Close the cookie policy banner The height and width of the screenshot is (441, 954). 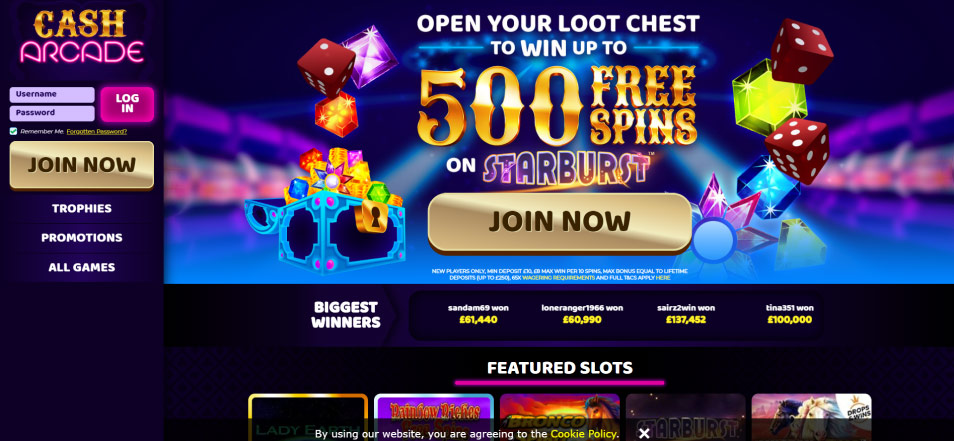pos(644,434)
